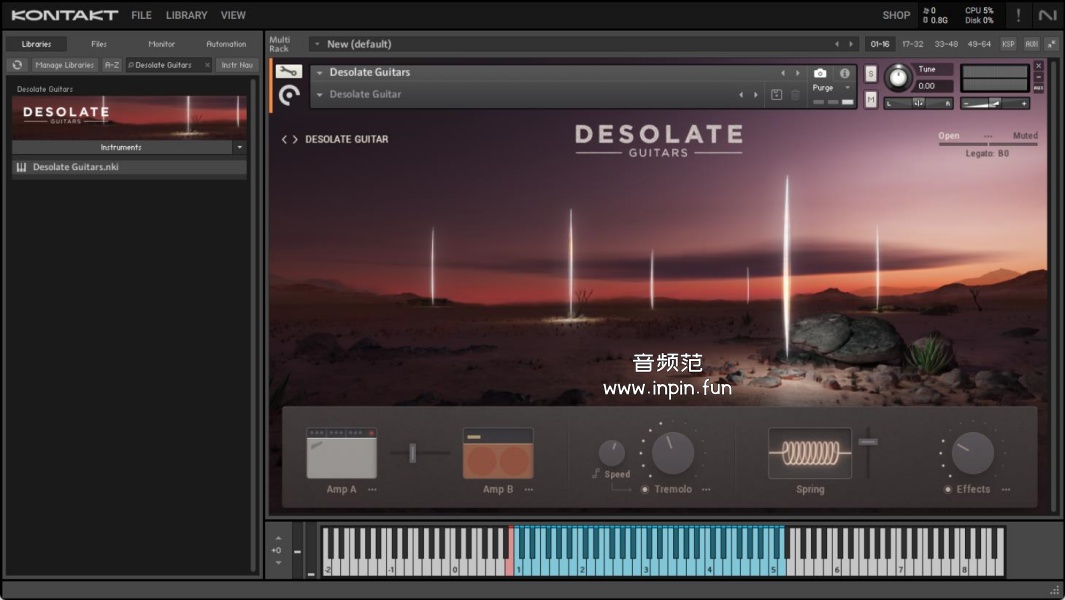Select the Amp B amplifier image
Image resolution: width=1065 pixels, height=600 pixels.
498,454
